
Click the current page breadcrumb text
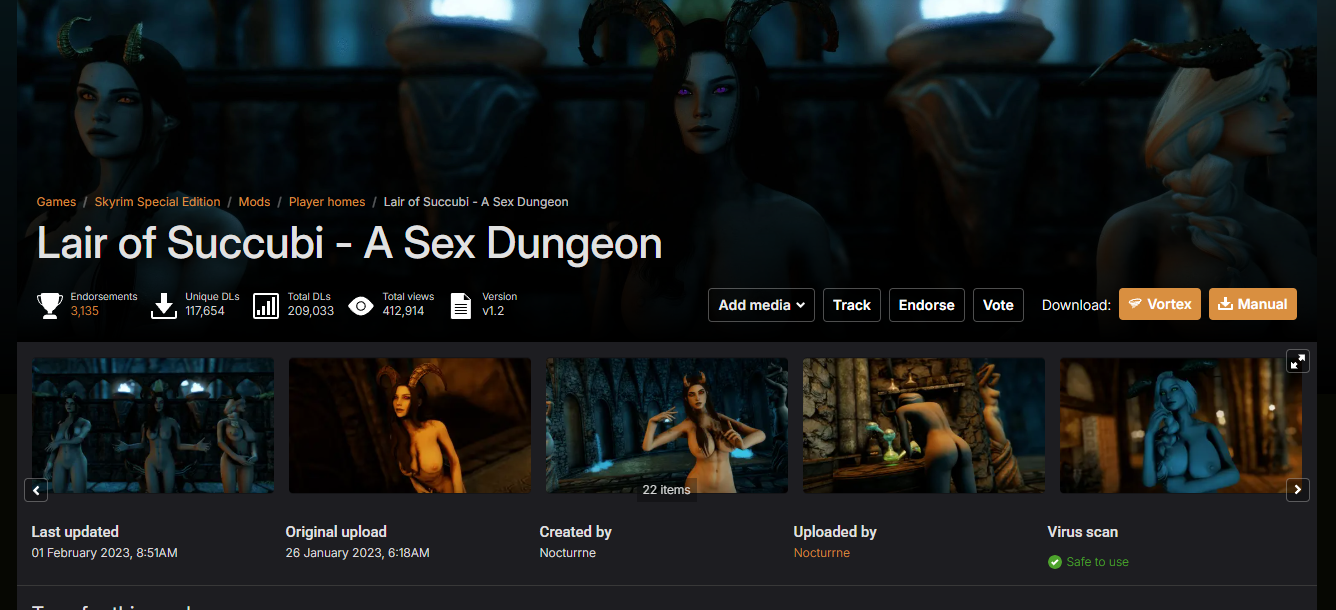(x=476, y=202)
